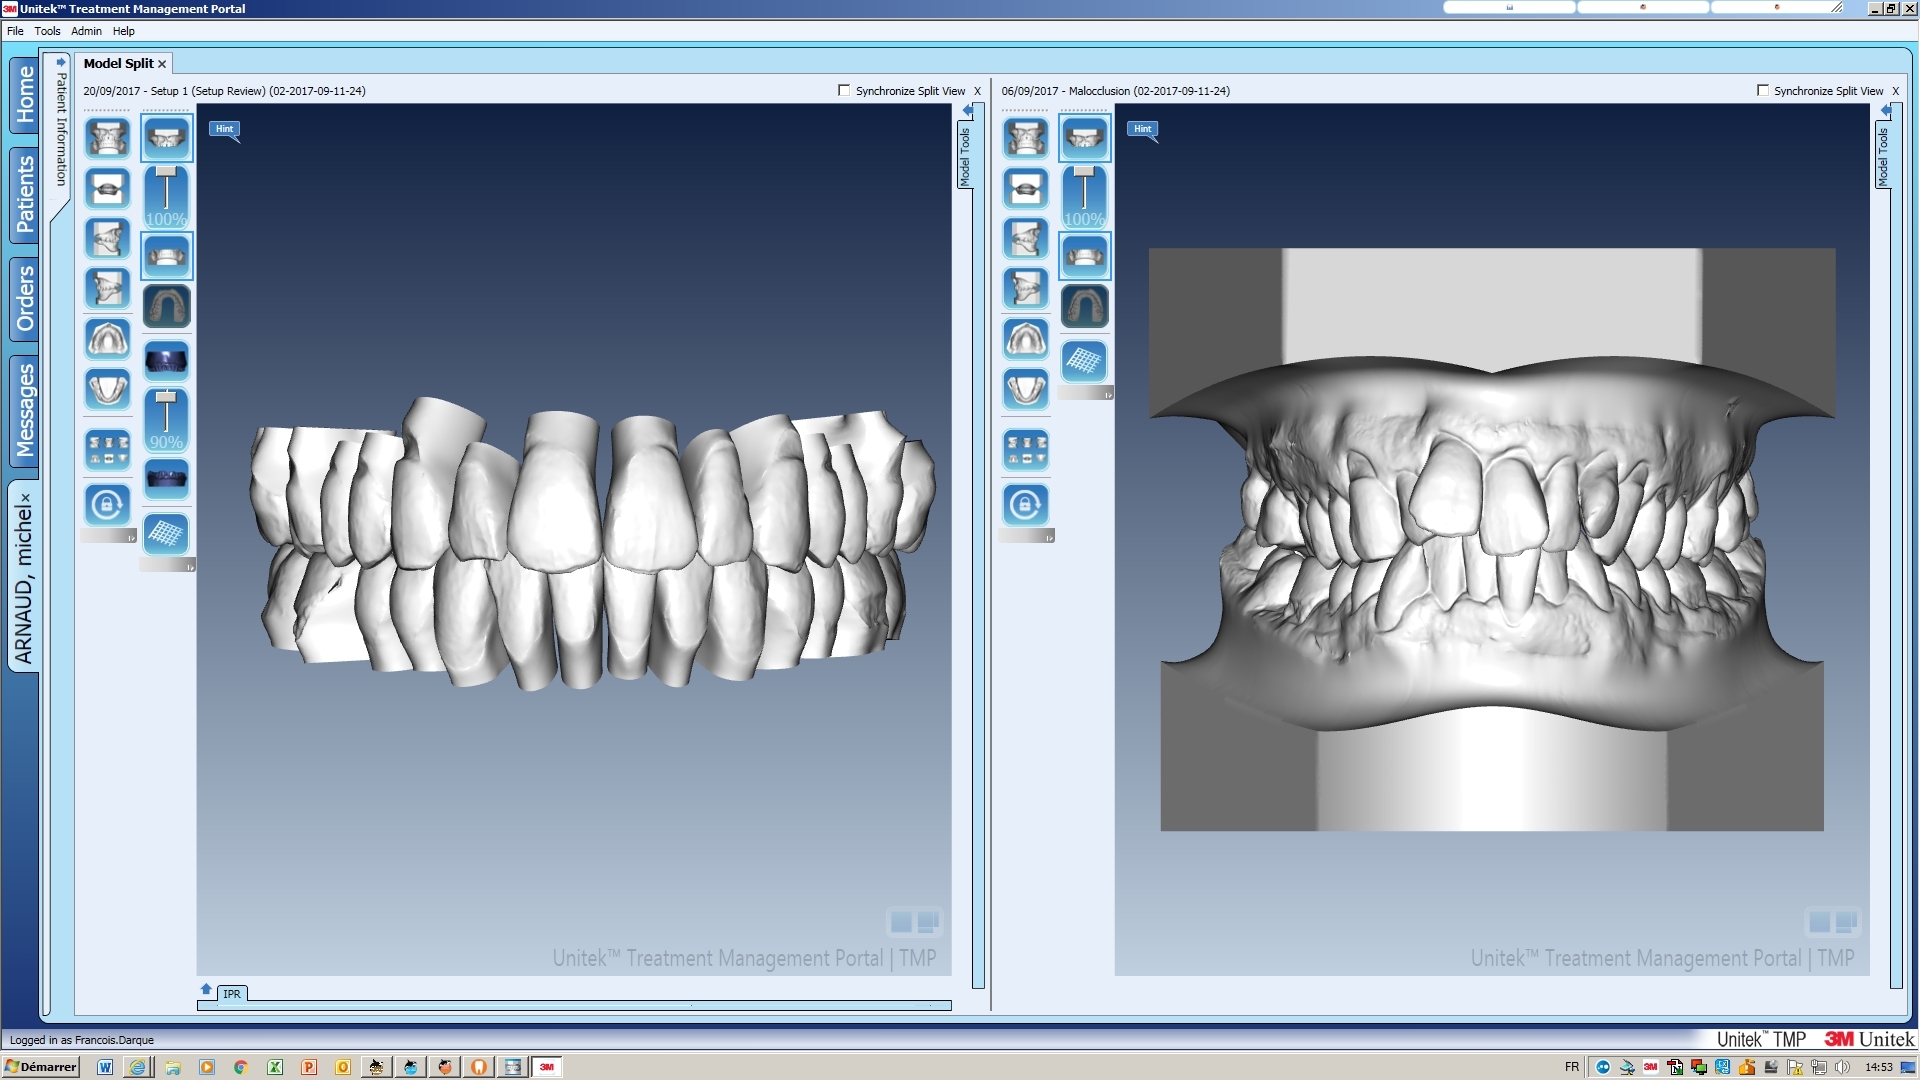This screenshot has height=1080, width=1920.
Task: Enable Synchronize Split View for Setup 1
Action: click(x=844, y=90)
